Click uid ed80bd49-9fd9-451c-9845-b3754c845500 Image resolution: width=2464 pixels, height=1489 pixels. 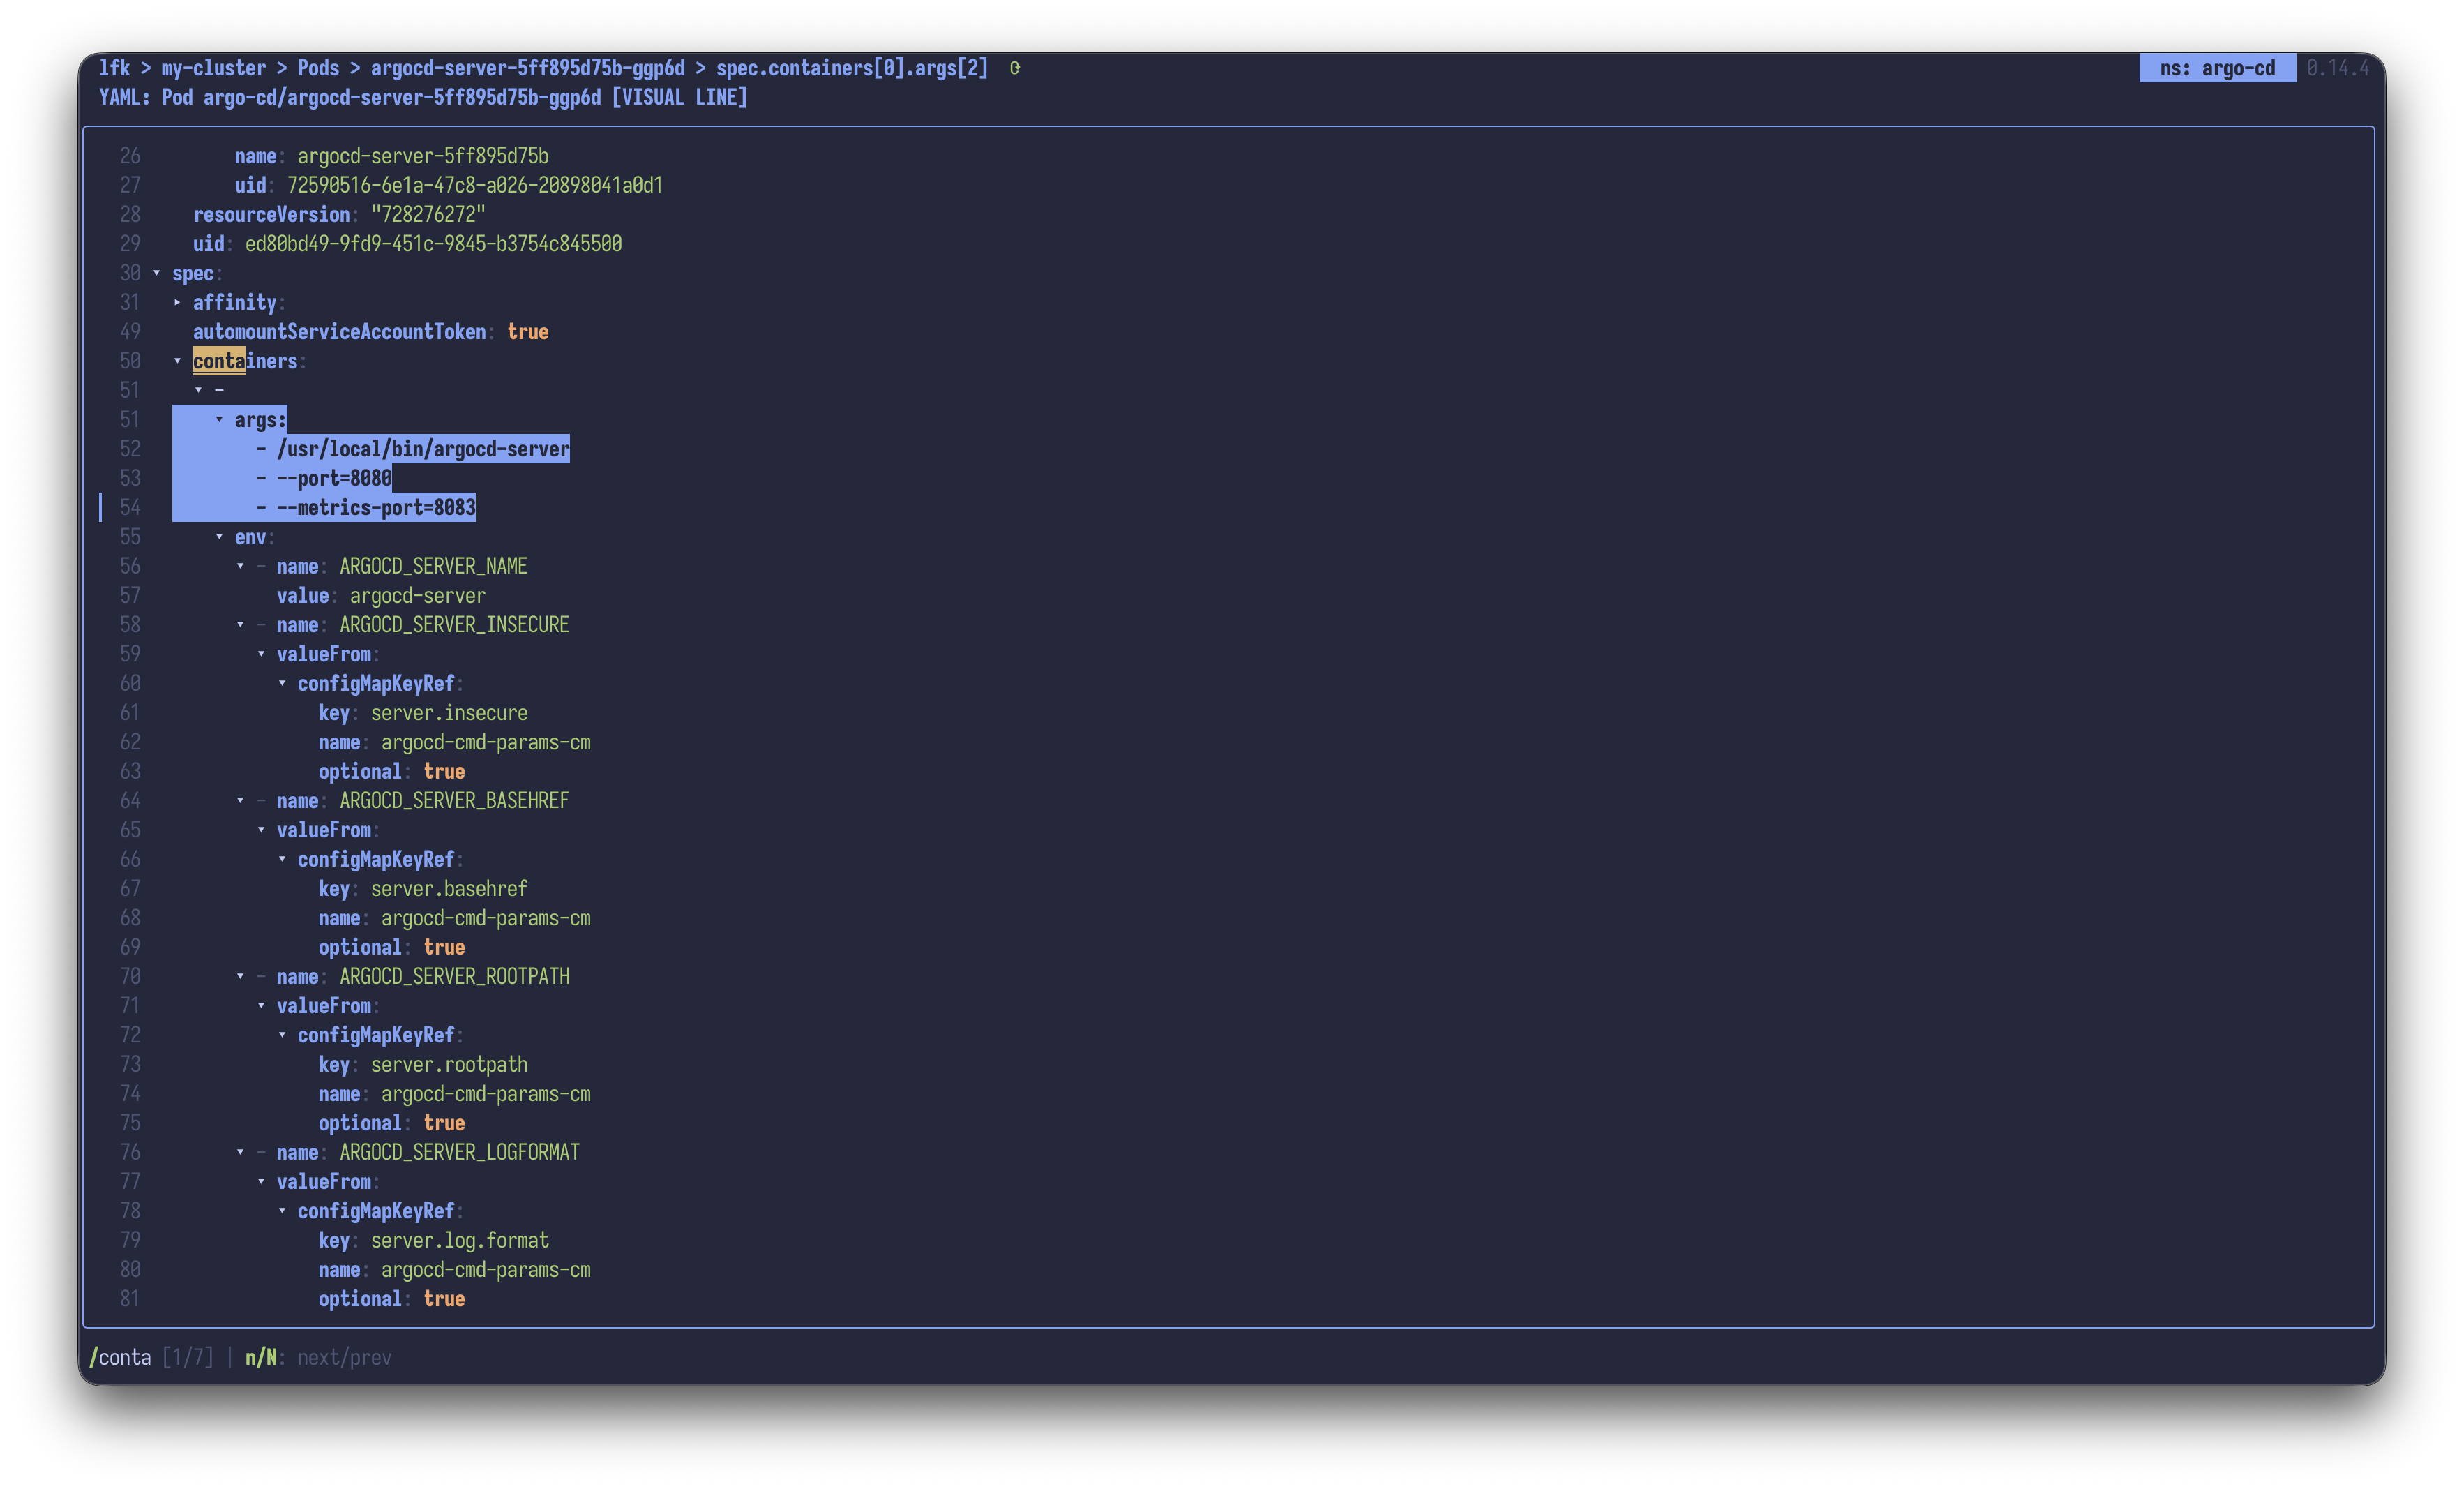point(407,244)
